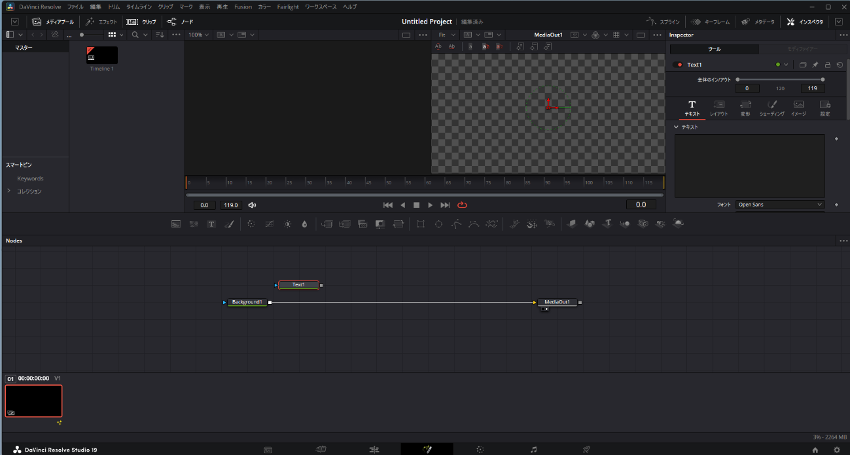850x456 pixels.
Task: Pin the Text1 tool in Inspector
Action: coord(815,65)
